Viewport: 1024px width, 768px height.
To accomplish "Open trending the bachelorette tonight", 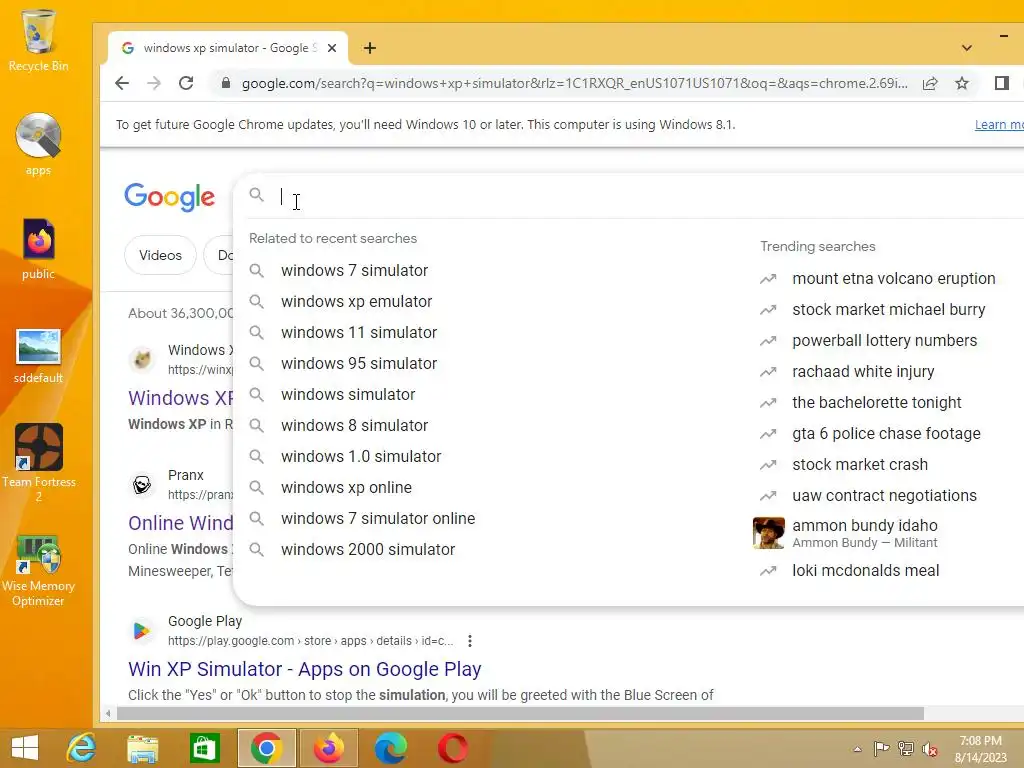I will click(x=876, y=403).
